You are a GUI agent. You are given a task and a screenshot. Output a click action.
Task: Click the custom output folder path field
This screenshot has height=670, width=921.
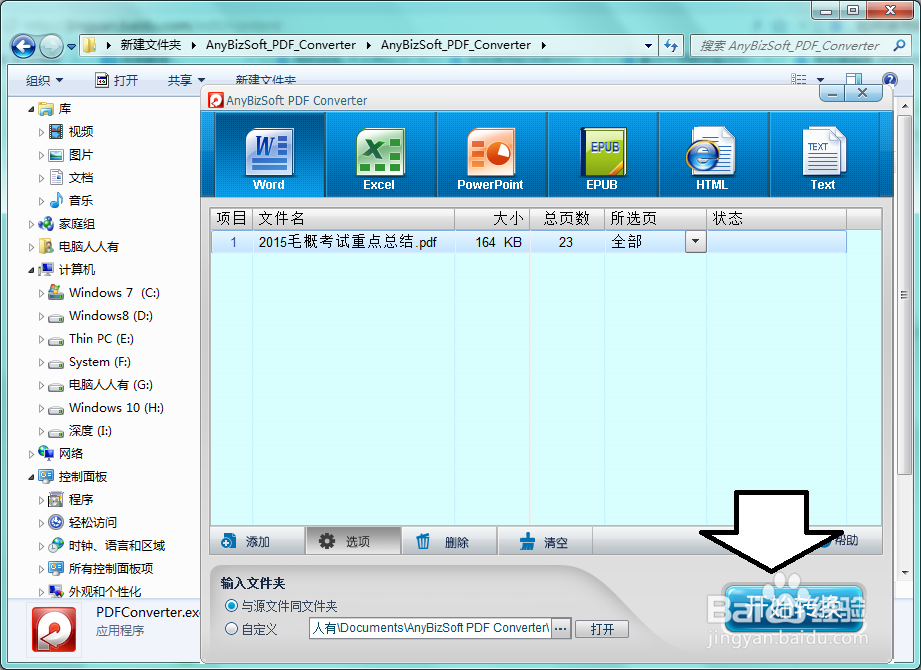coord(431,629)
